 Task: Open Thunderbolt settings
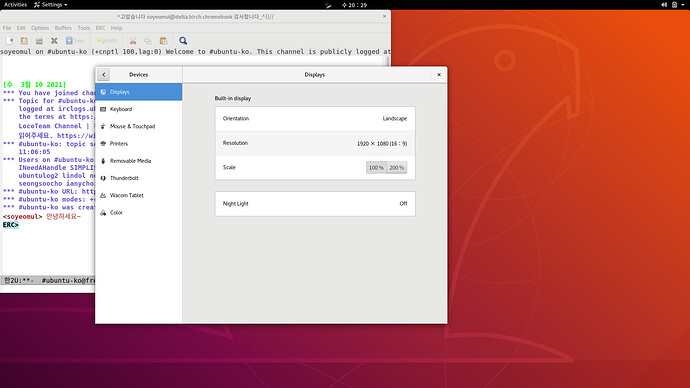pyautogui.click(x=139, y=178)
